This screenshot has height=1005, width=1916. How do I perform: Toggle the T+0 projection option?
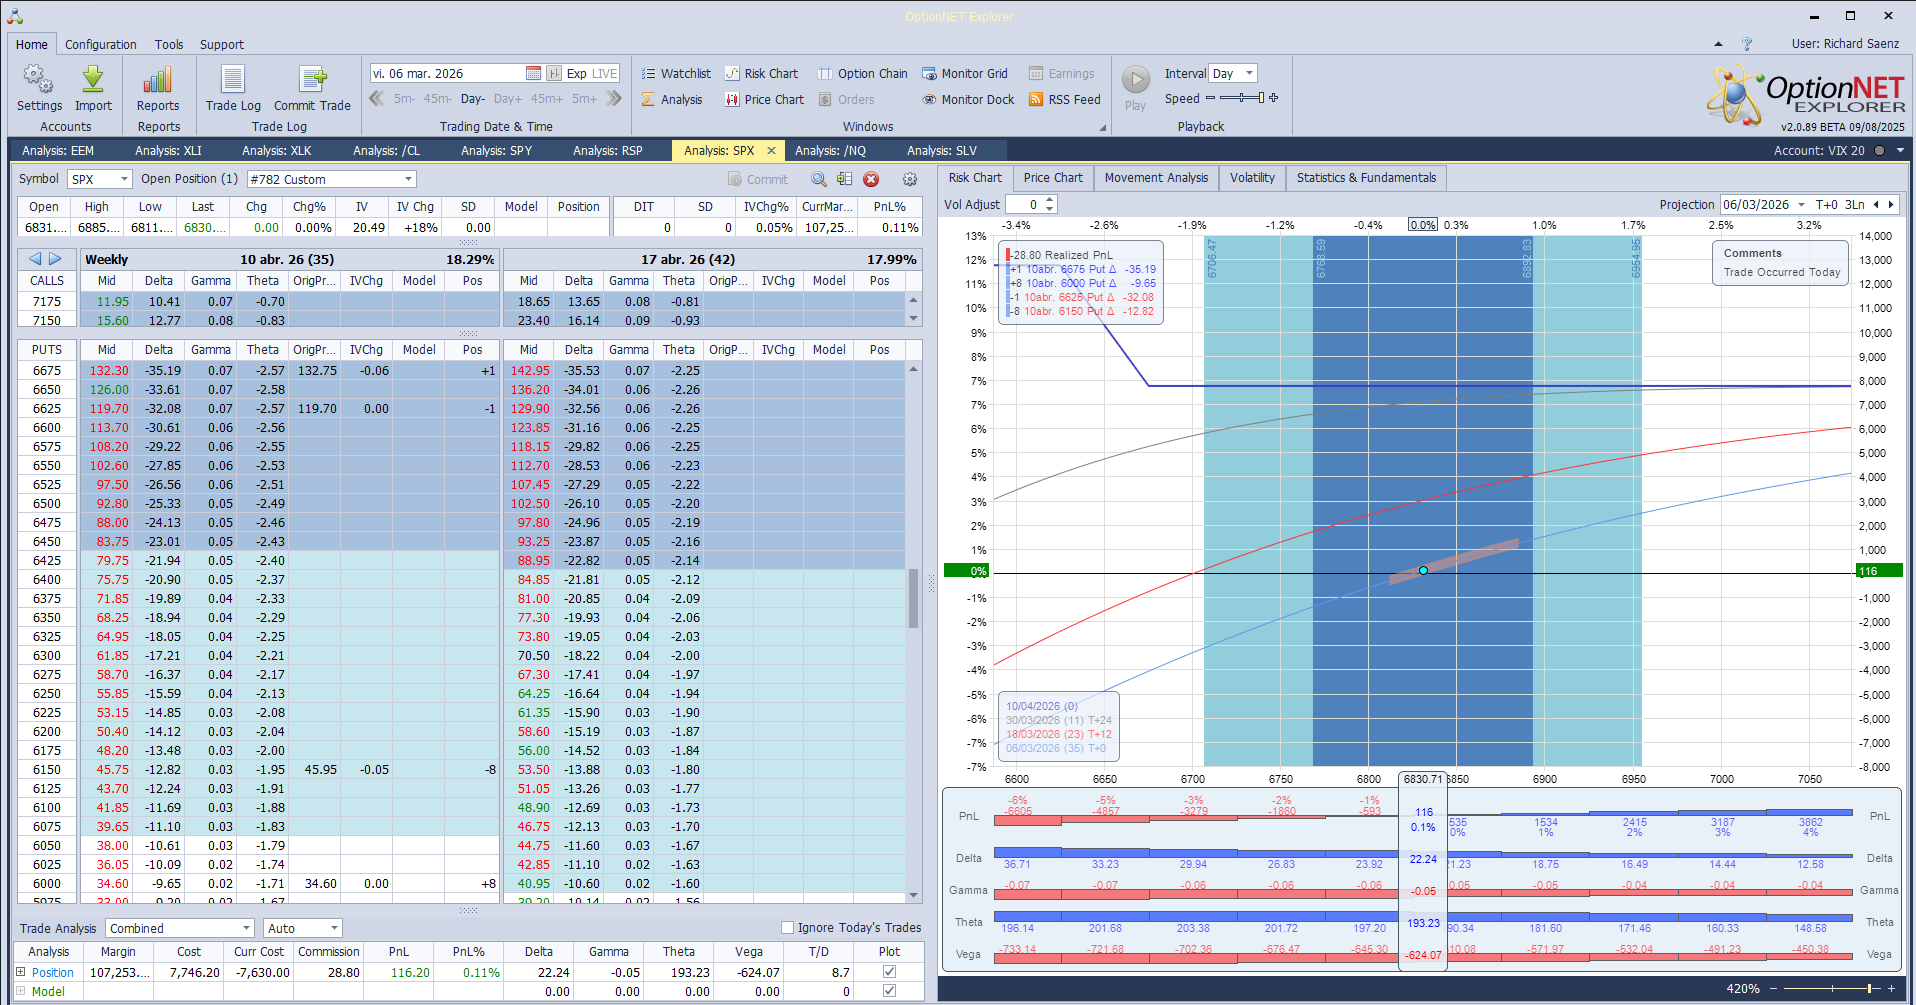(1827, 204)
